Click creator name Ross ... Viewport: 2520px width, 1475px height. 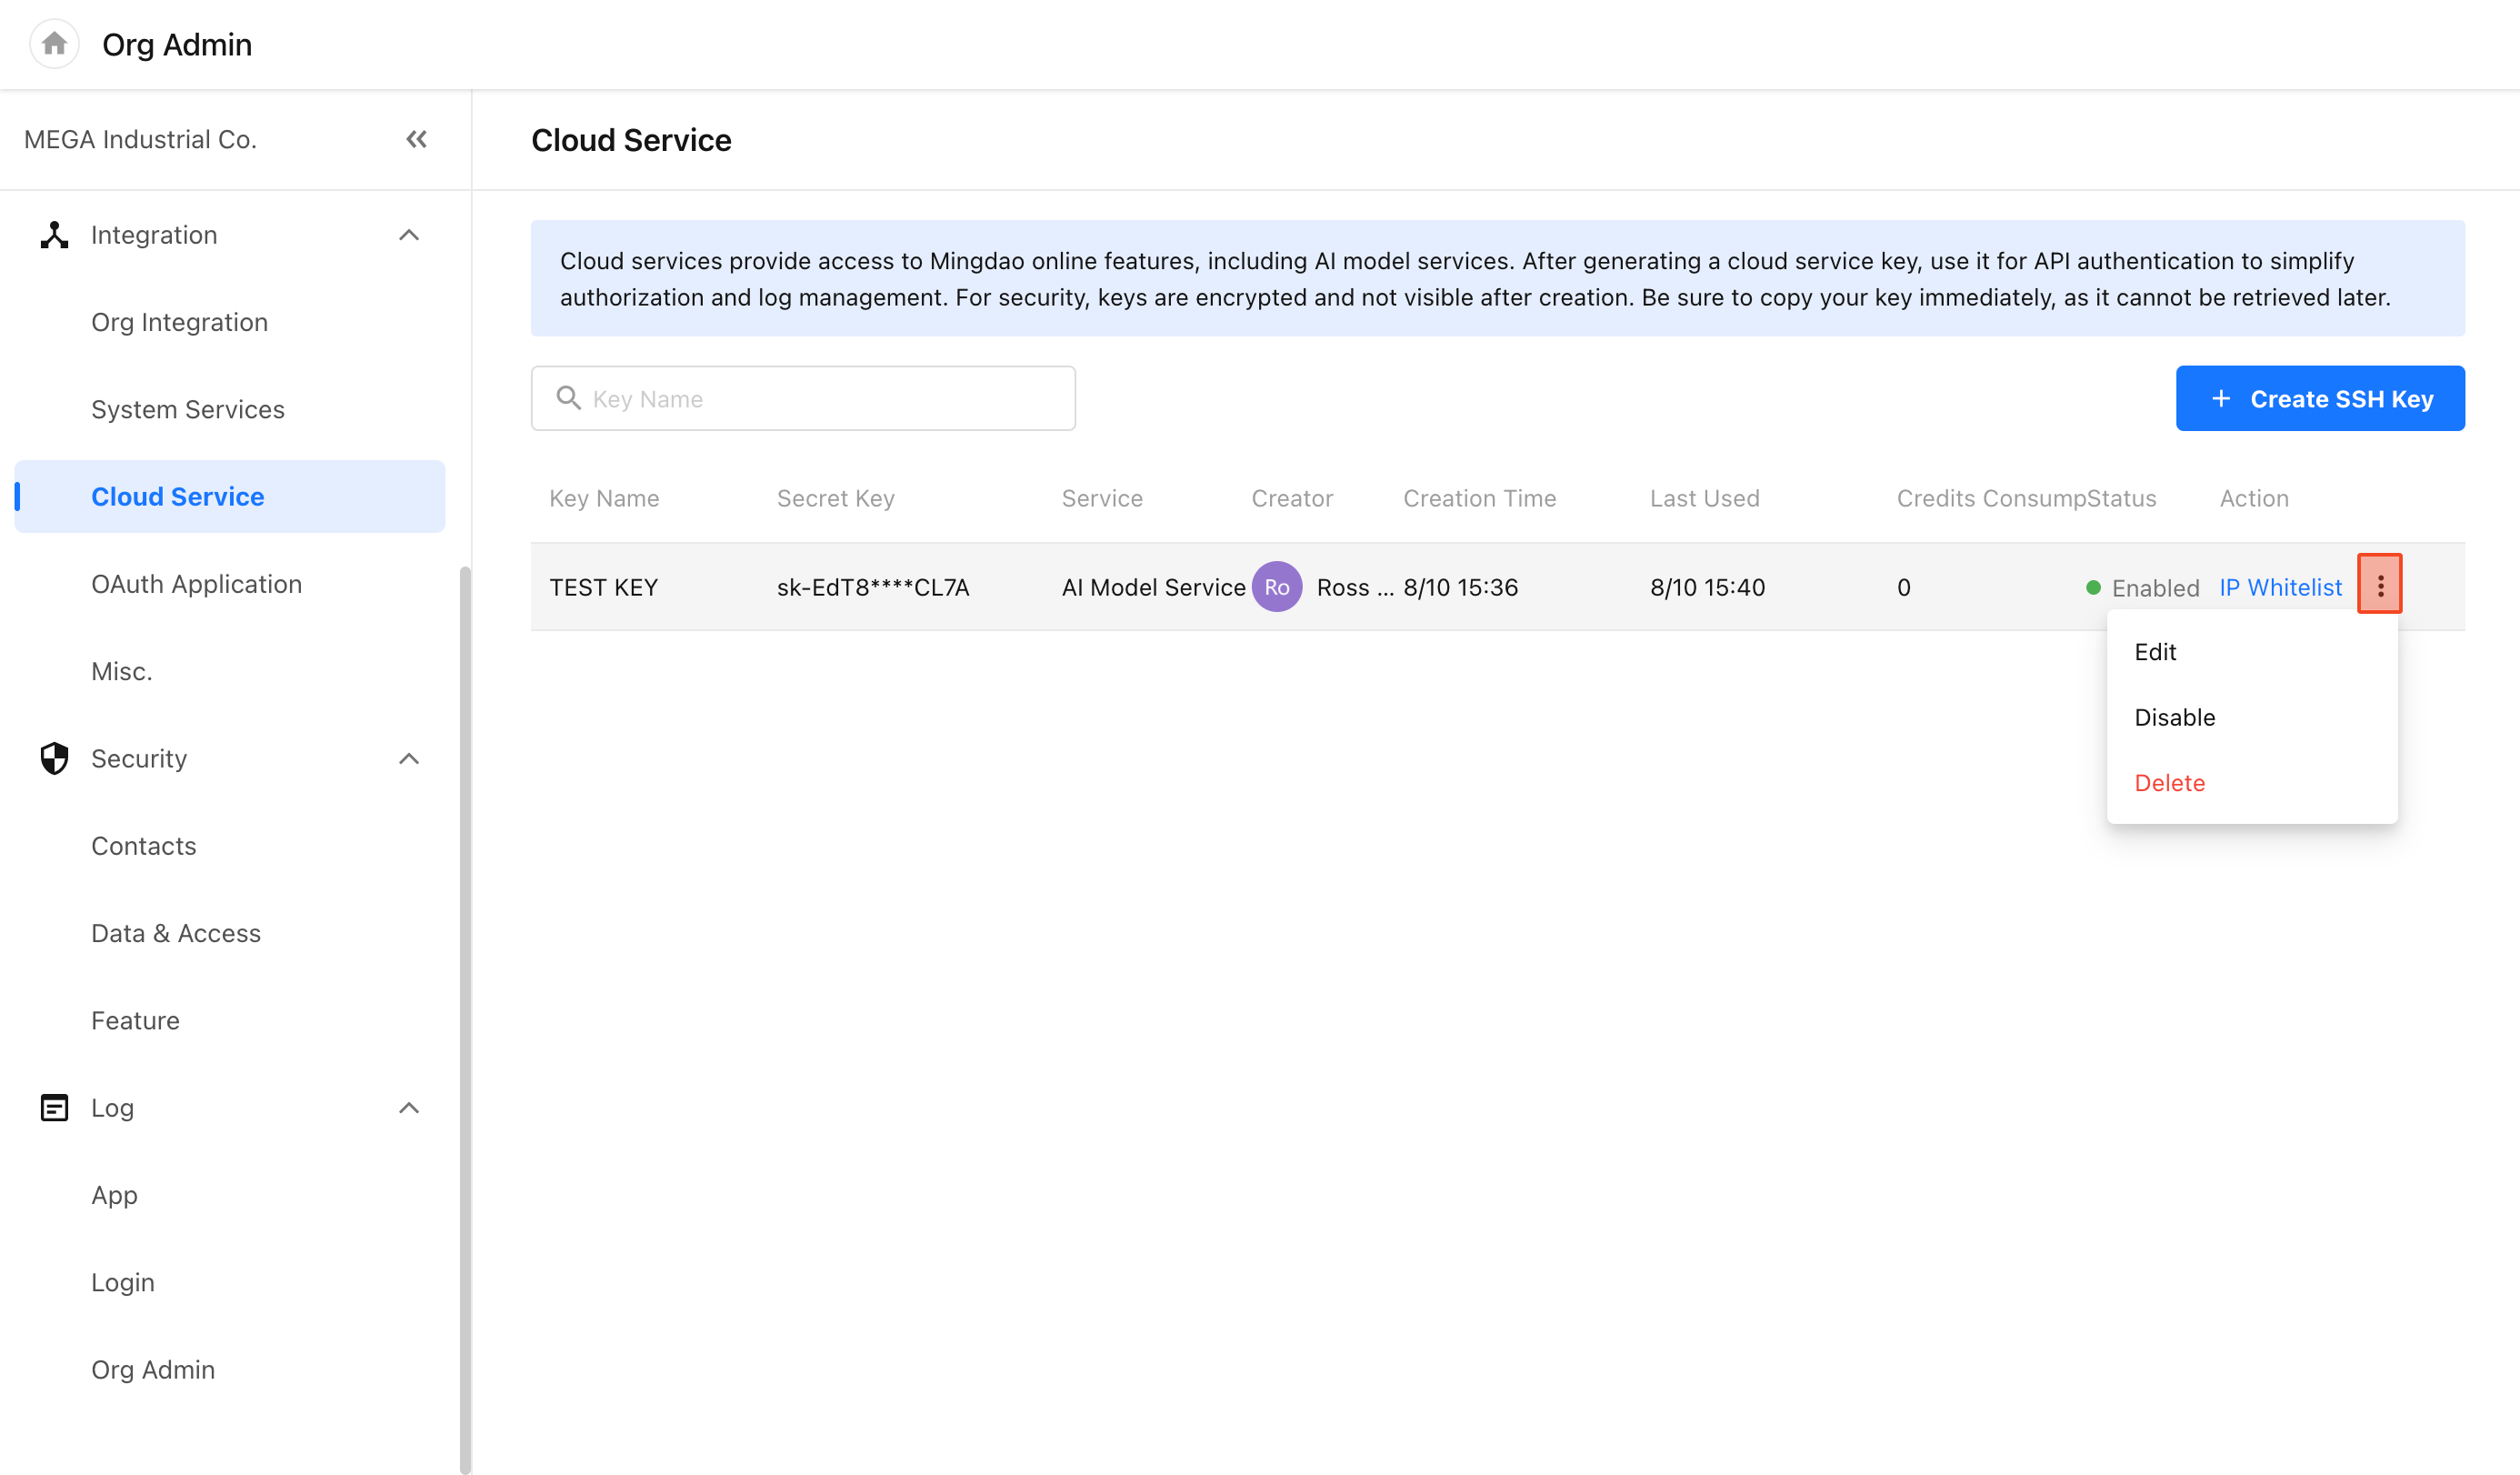pos(1355,588)
